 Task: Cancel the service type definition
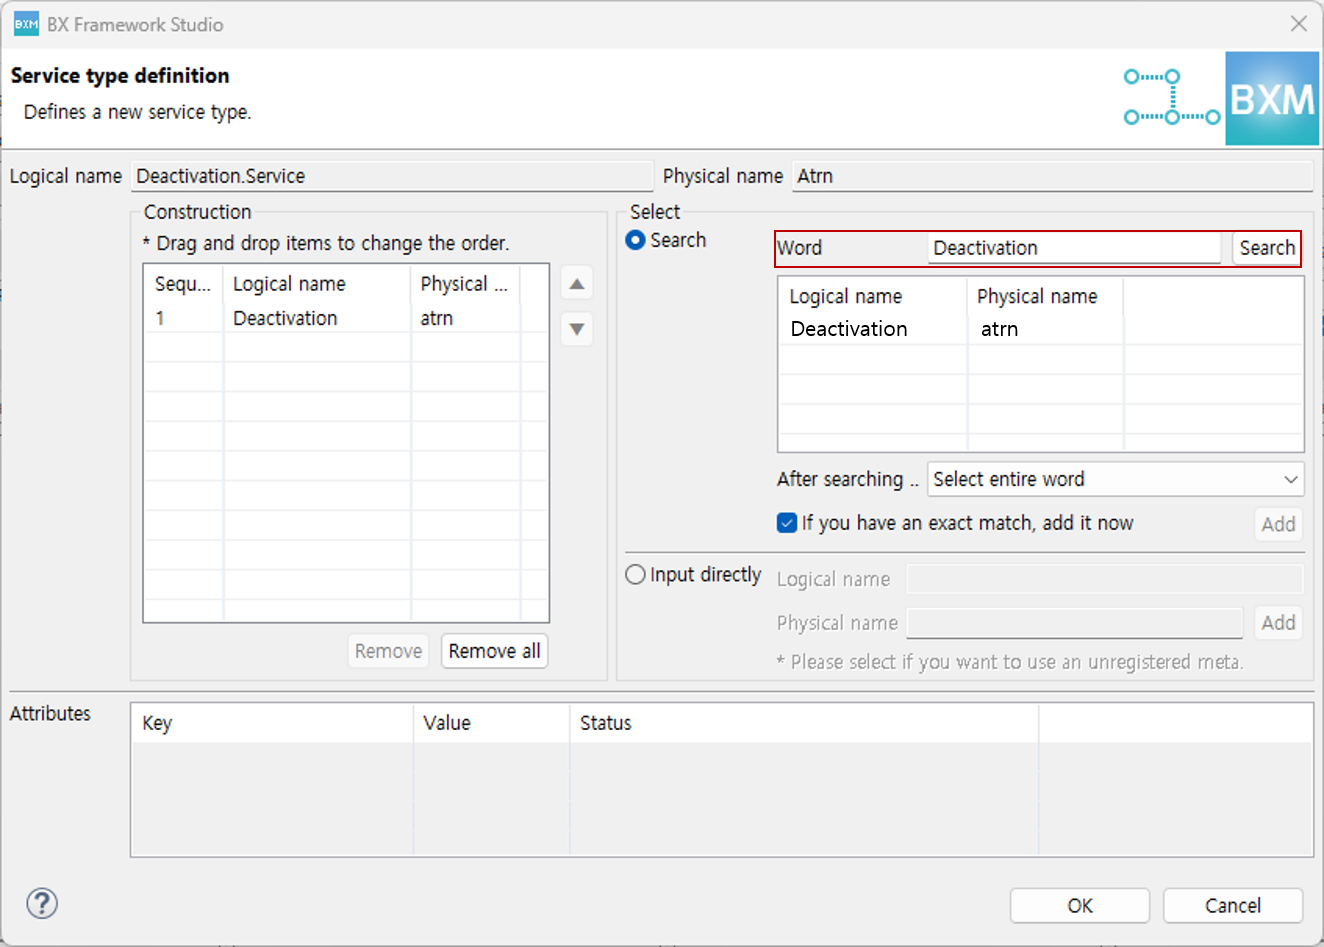1232,906
